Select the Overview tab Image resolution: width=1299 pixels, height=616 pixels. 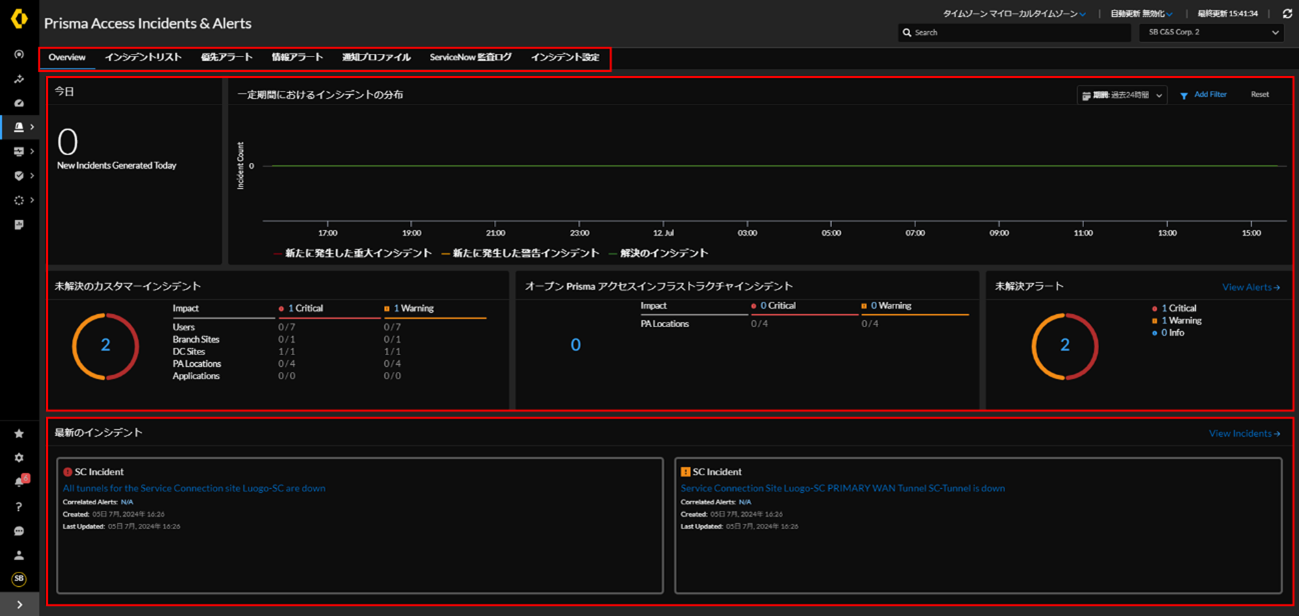[x=67, y=57]
